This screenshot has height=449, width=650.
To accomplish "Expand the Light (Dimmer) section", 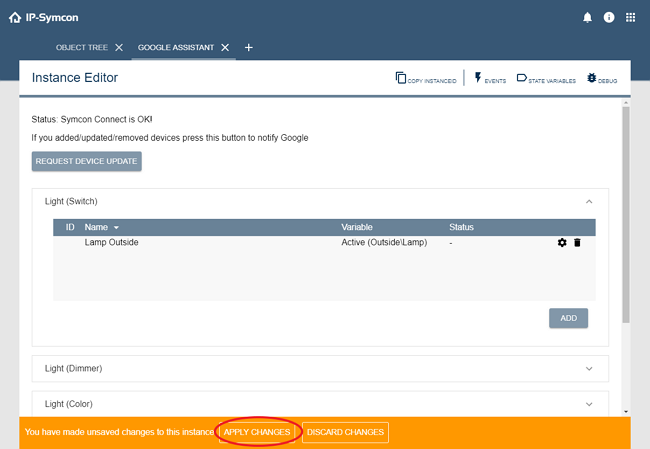I will (x=588, y=368).
